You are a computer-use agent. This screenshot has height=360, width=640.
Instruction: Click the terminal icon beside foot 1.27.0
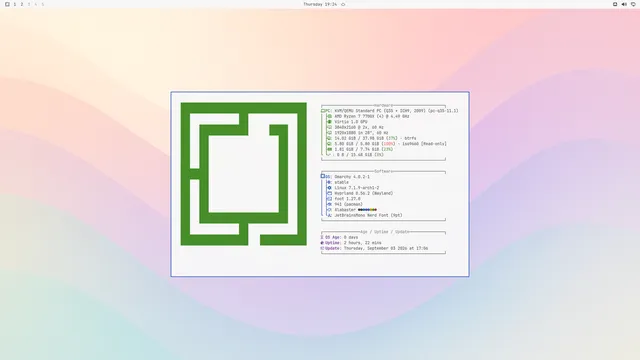329,199
